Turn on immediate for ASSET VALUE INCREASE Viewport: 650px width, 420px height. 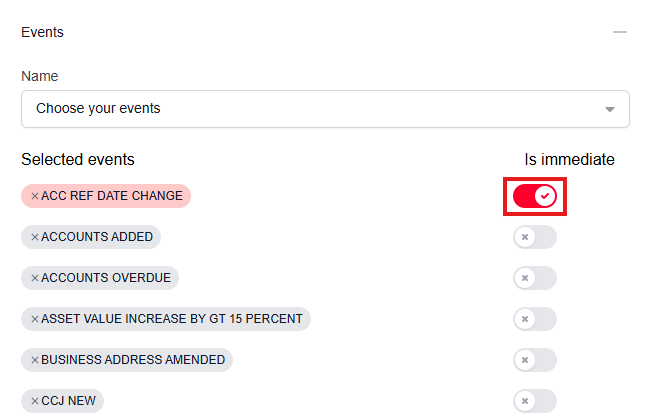coord(534,319)
